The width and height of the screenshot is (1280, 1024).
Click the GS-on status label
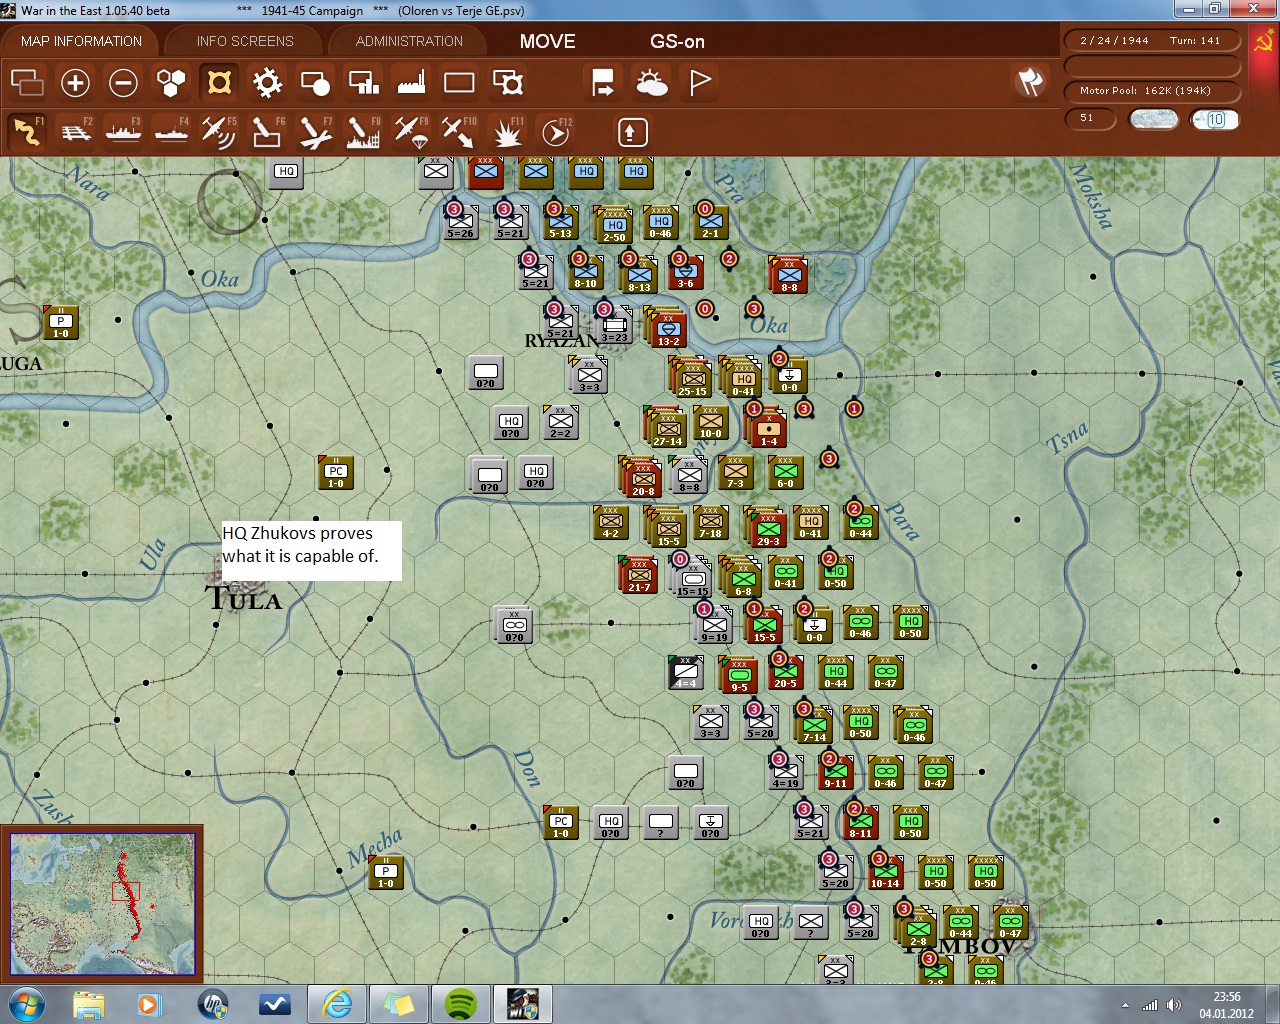coord(678,41)
